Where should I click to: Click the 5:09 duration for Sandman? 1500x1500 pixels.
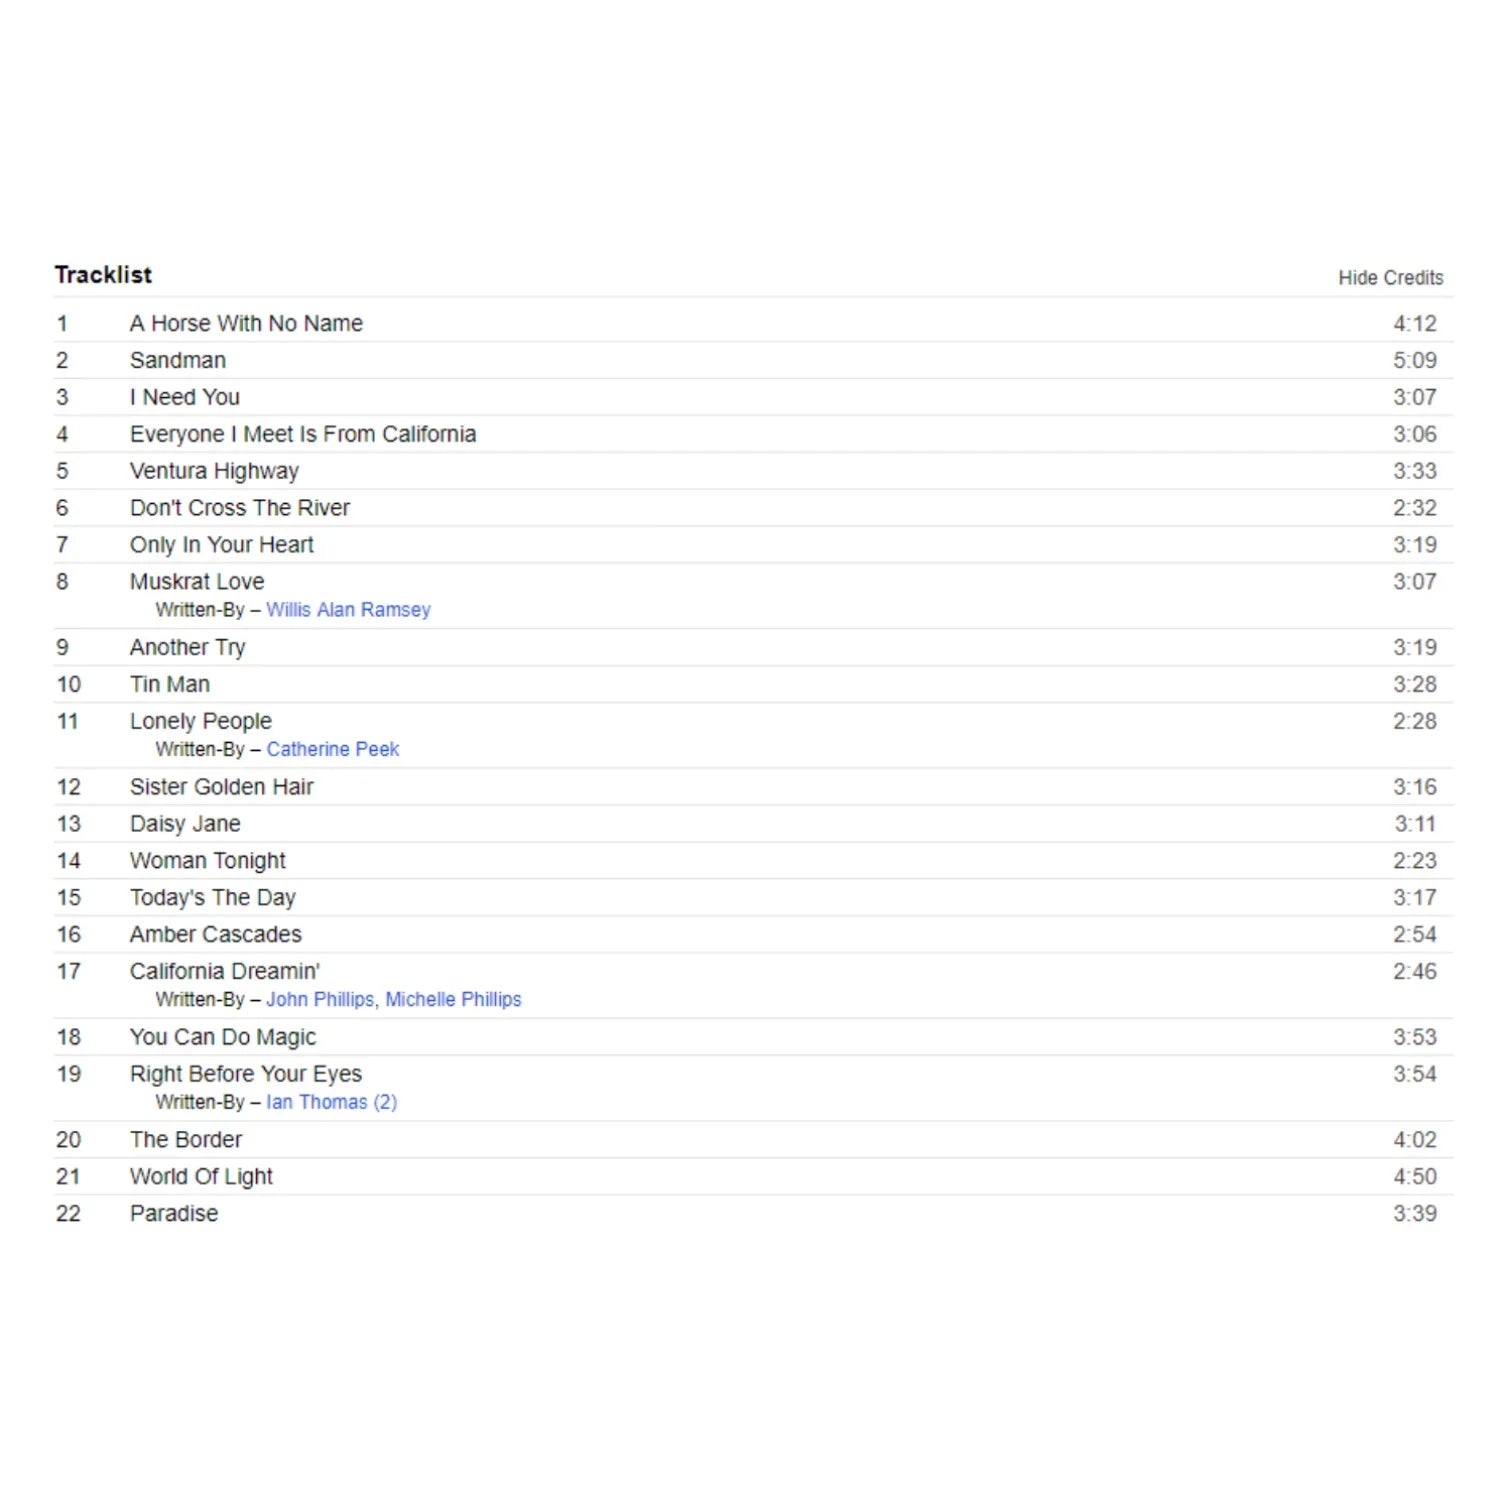point(1415,361)
